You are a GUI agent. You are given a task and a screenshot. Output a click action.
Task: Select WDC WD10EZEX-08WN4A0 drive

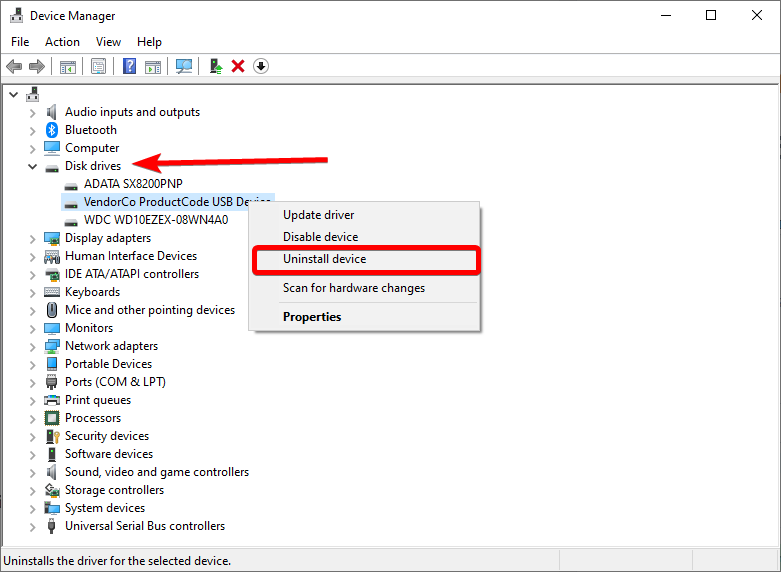156,220
